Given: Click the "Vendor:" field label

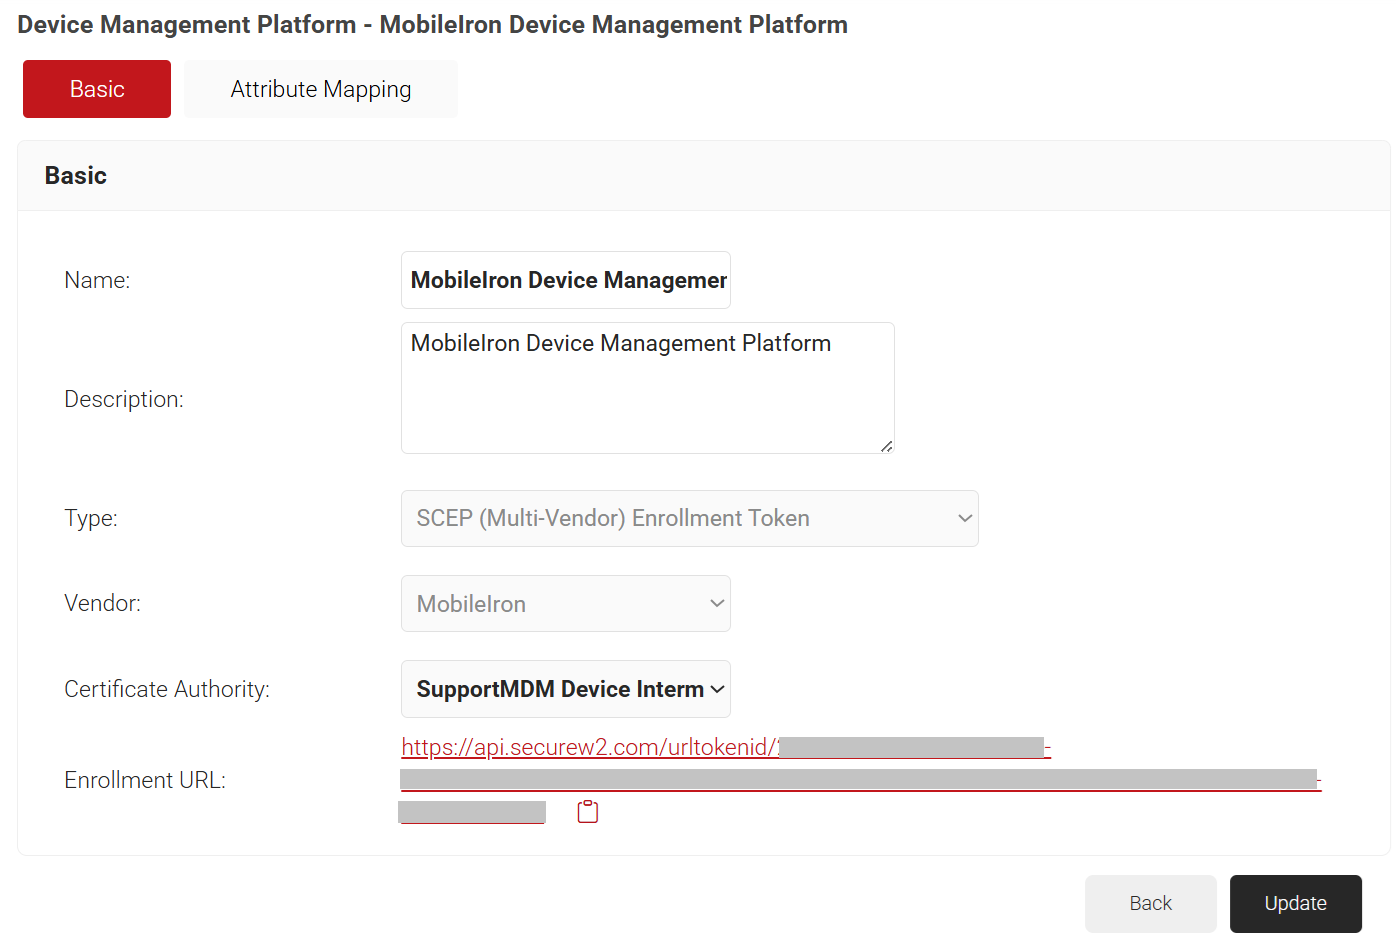Looking at the screenshot, I should coord(102,603).
